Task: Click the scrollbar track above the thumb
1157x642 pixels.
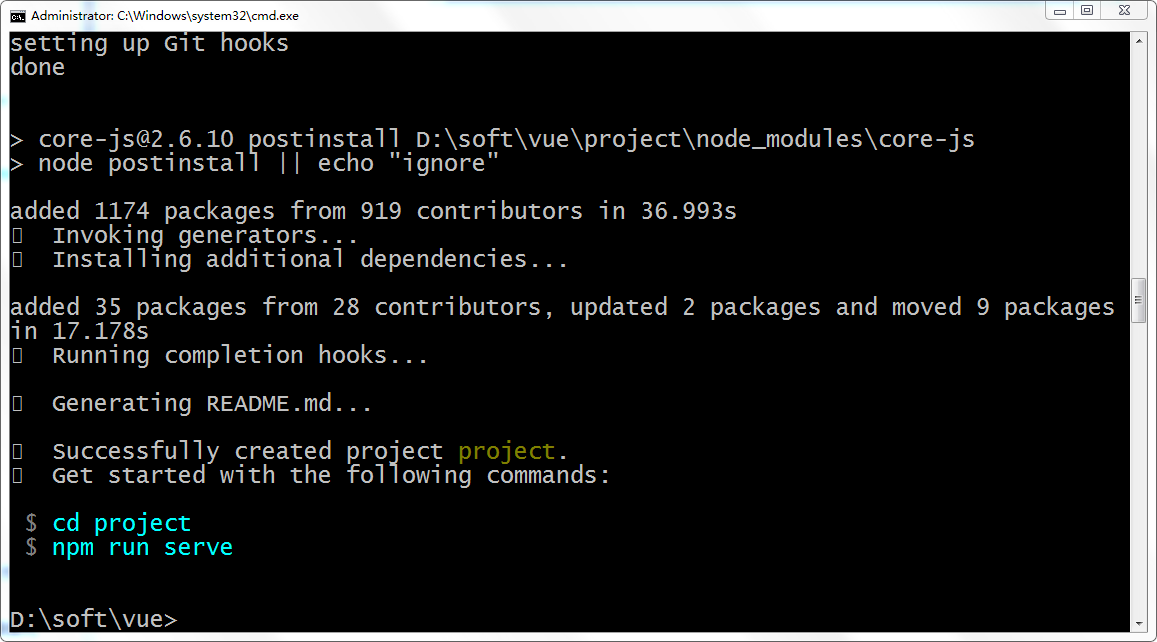Action: tap(1138, 160)
